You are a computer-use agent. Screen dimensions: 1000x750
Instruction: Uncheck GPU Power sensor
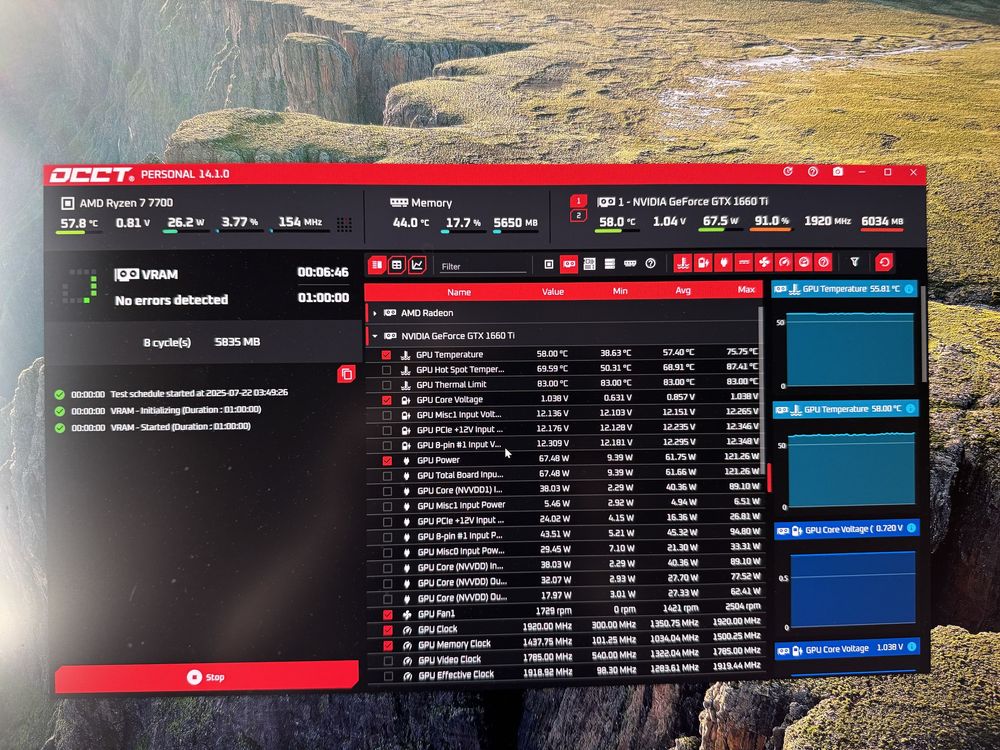pyautogui.click(x=387, y=460)
